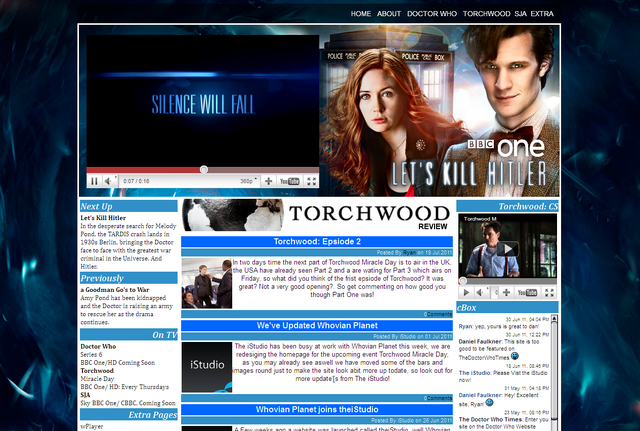
Task: Open the DOCTOR WHO navigation link
Action: pos(432,14)
